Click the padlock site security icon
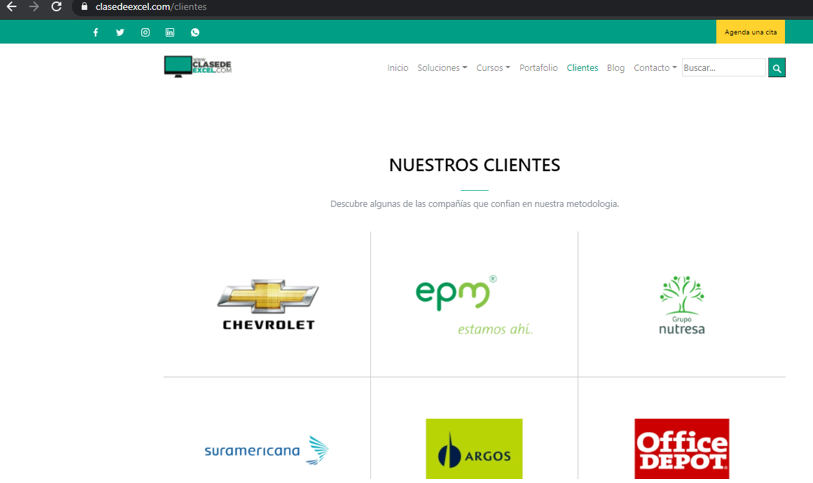 (84, 7)
